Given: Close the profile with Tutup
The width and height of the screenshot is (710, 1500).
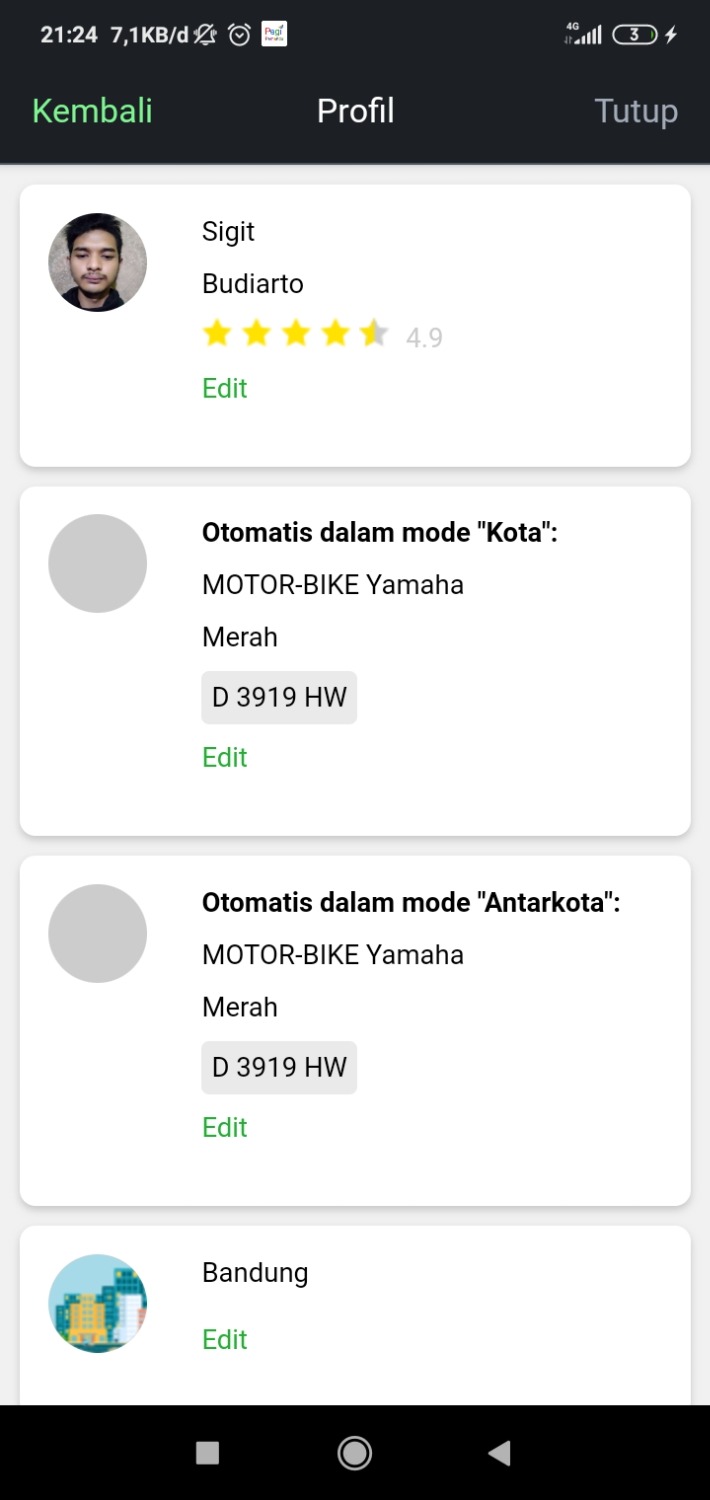Looking at the screenshot, I should click(x=636, y=111).
